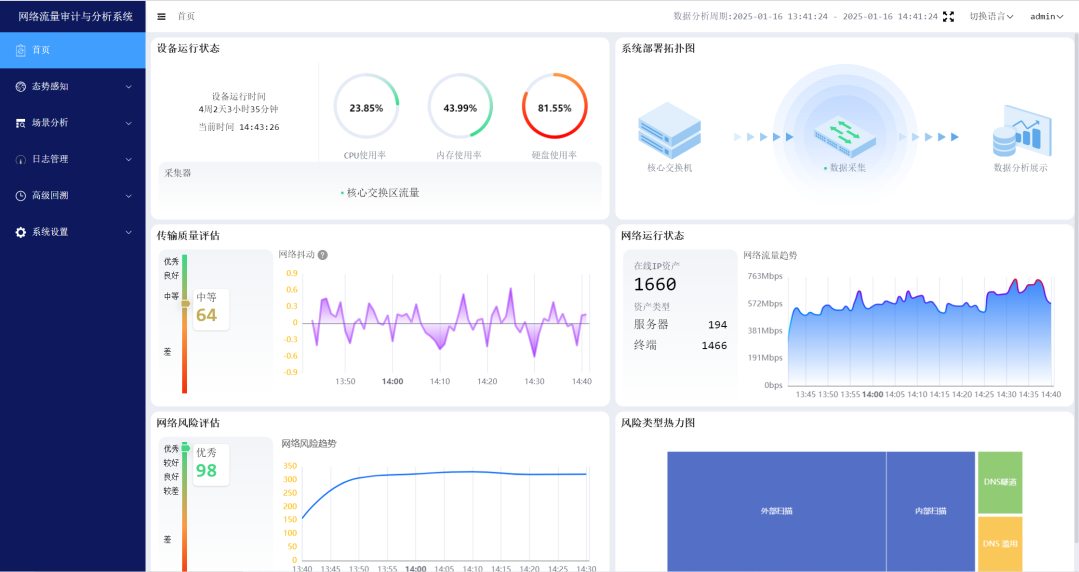The width and height of the screenshot is (1079, 572).
Task: Expand the 高级回溯 chevron
Action: pyautogui.click(x=129, y=195)
